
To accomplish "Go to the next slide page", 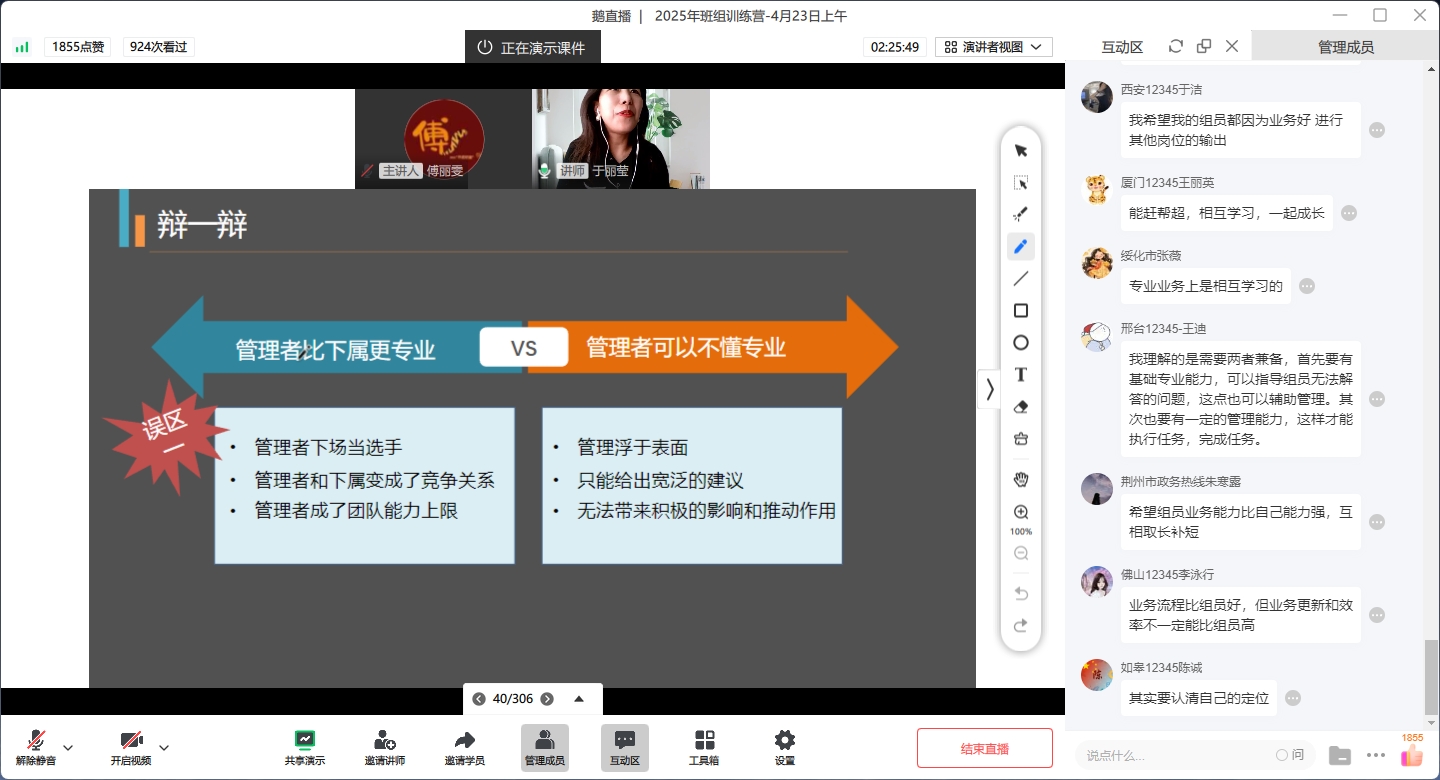I will point(546,699).
